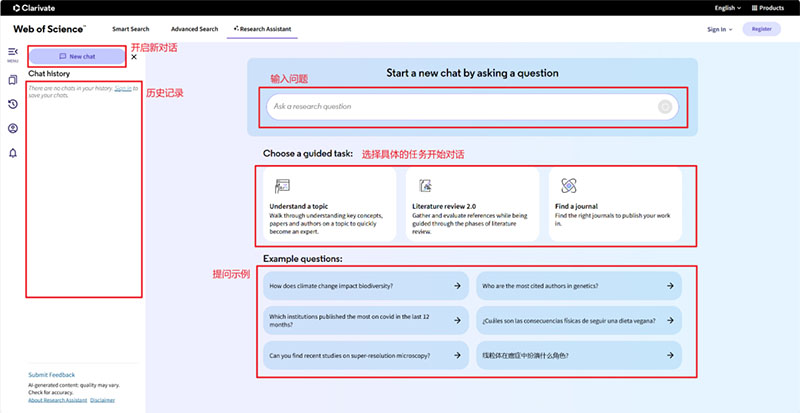Click the Literature review 2.0 card icon
This screenshot has height=413, width=800.
(x=425, y=186)
